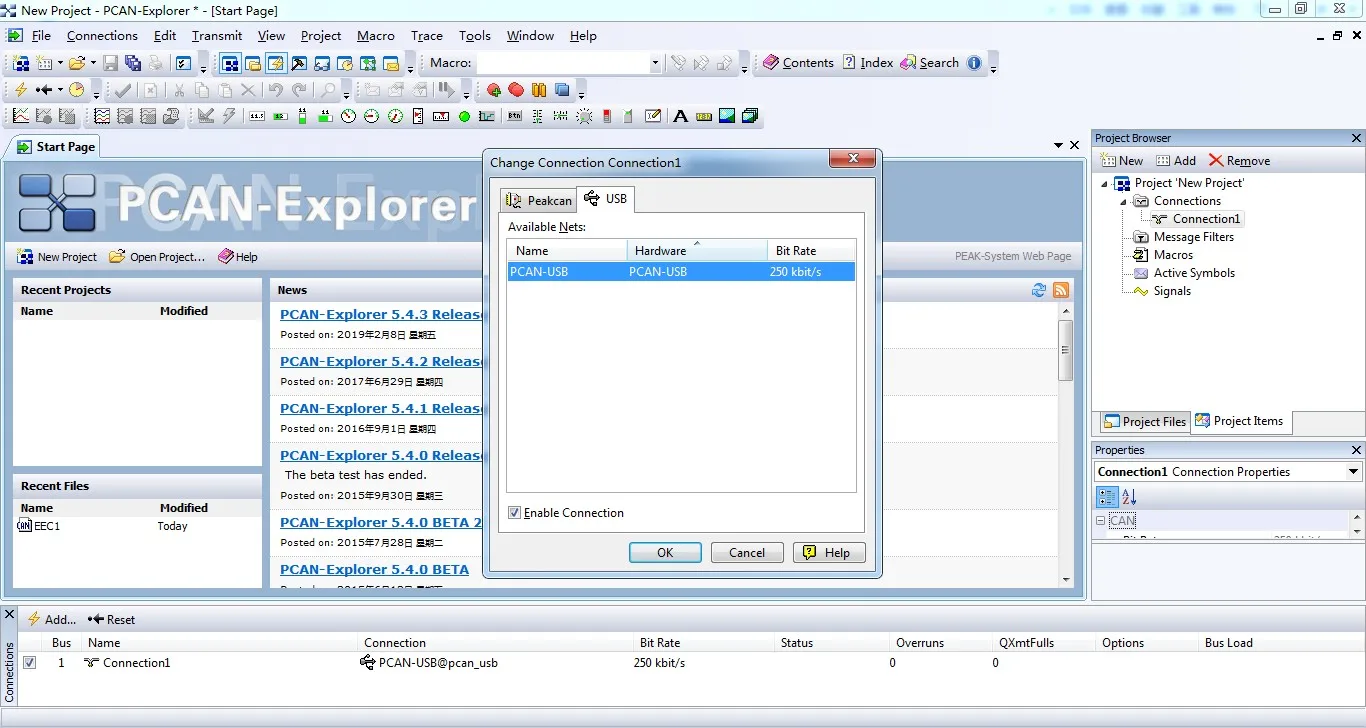This screenshot has width=1366, height=728.
Task: Click the Save floppy disk icon
Action: pos(110,63)
